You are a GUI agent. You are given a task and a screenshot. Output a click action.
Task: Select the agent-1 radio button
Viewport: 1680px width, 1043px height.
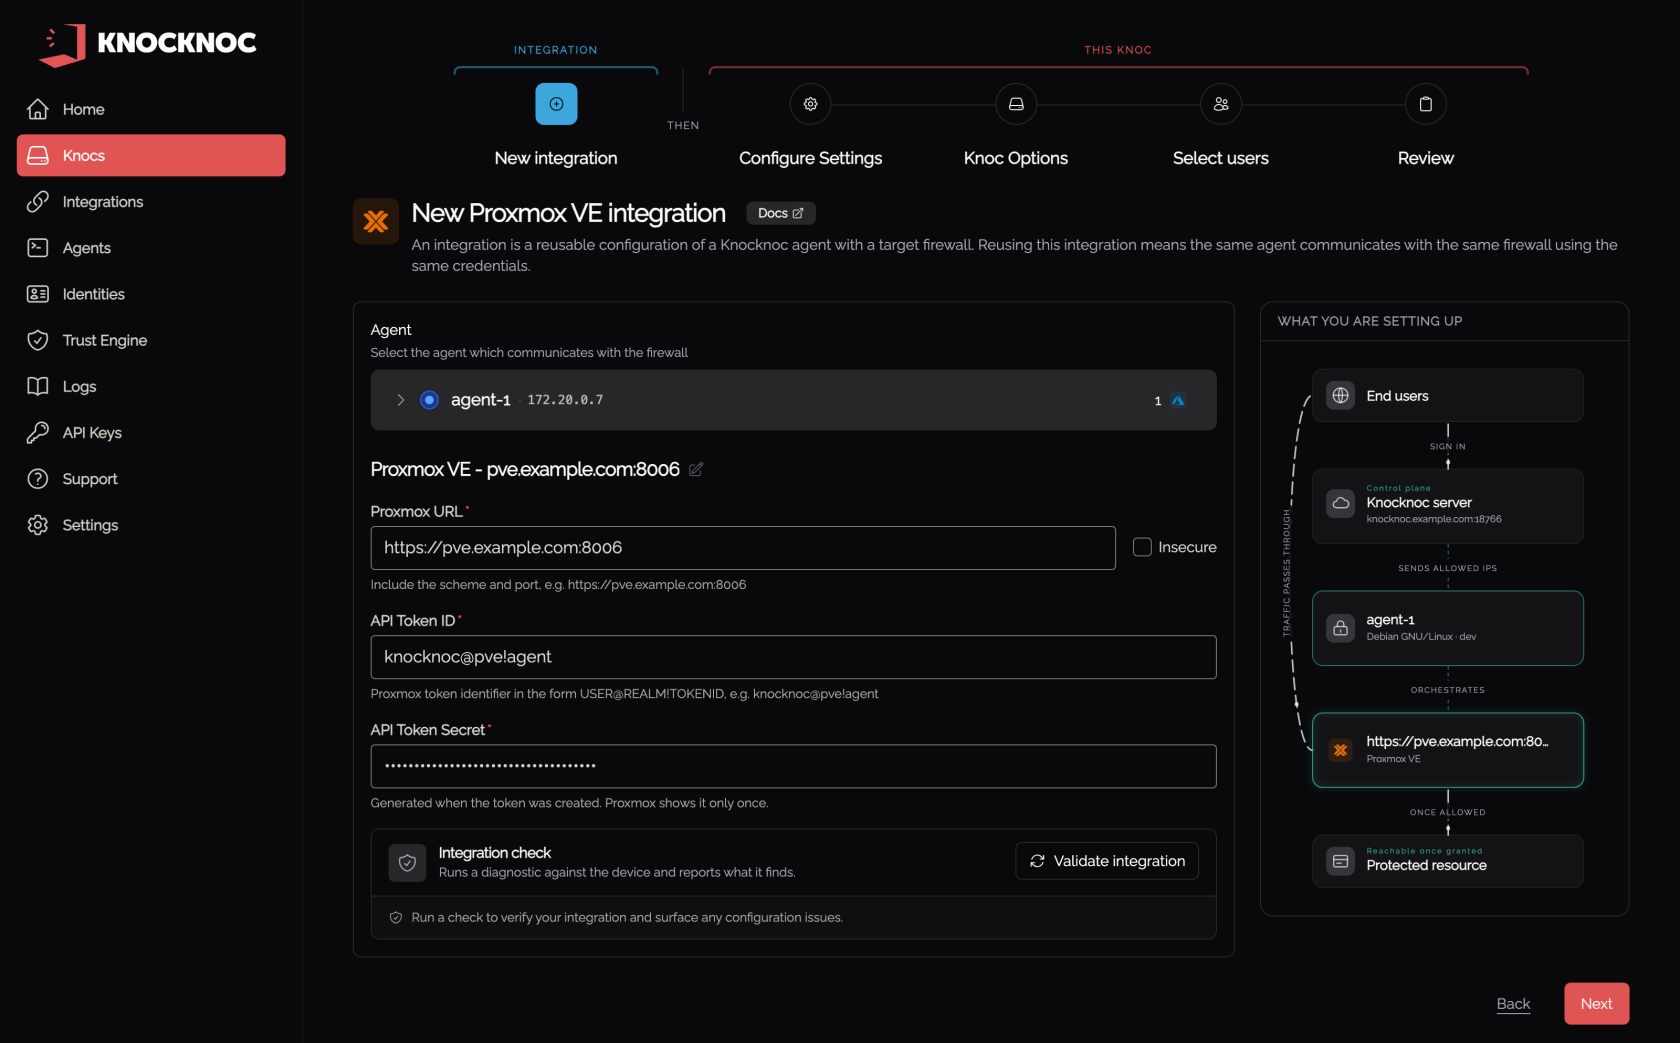click(x=429, y=400)
